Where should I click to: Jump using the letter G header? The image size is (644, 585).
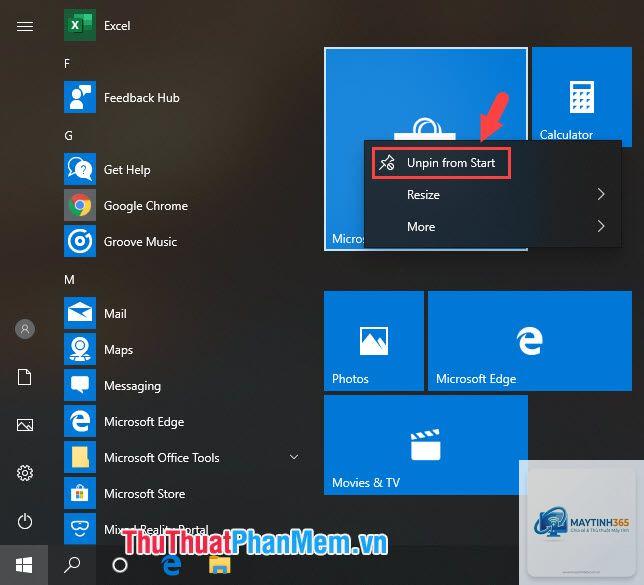[x=68, y=136]
